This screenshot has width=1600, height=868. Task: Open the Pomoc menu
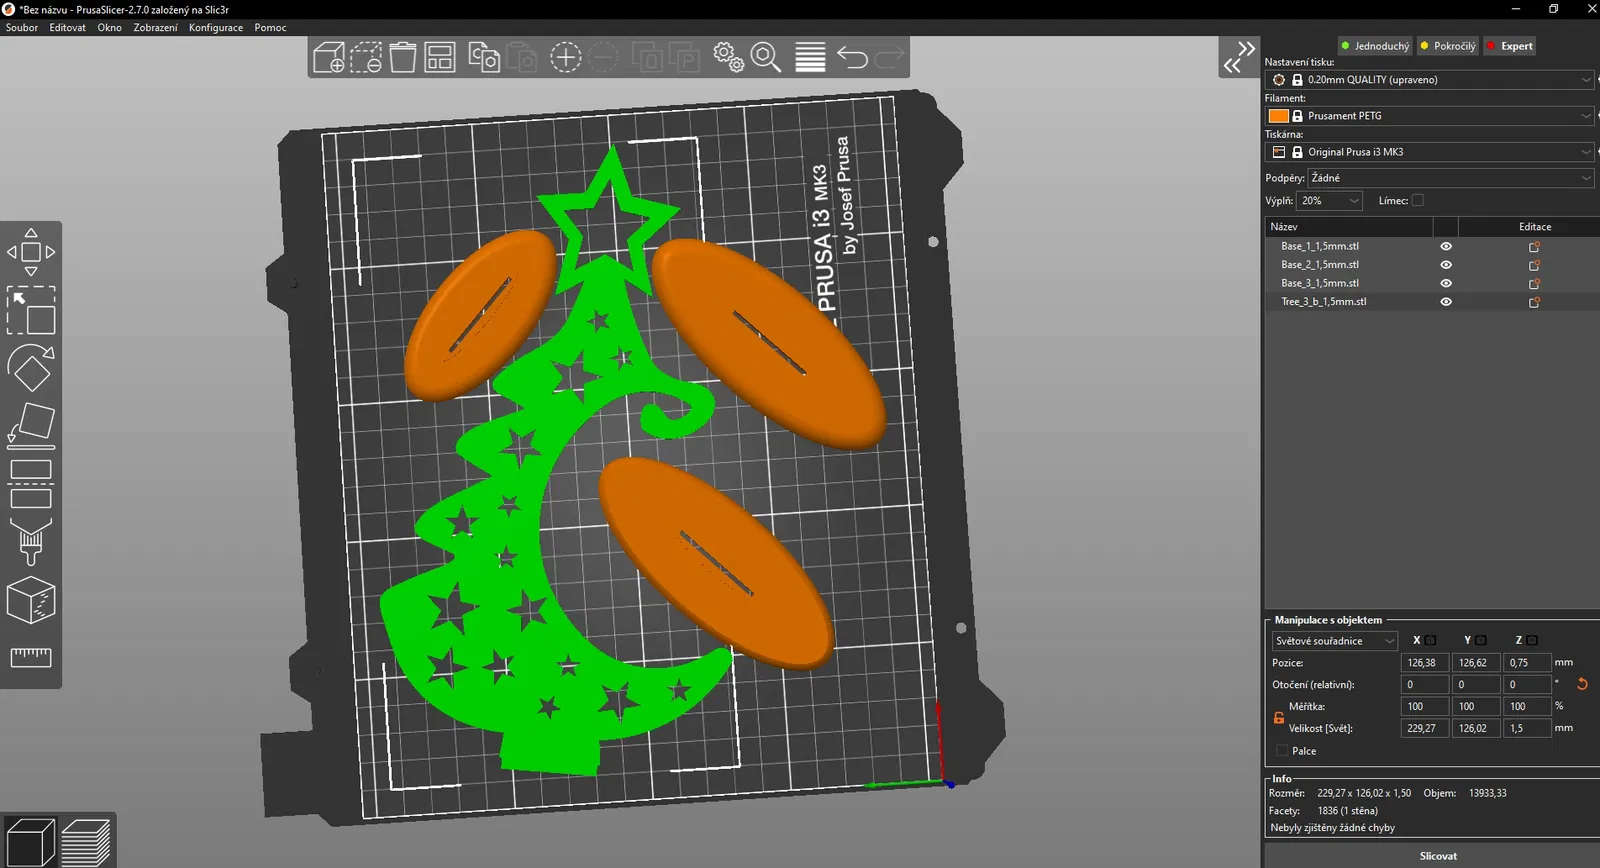click(270, 28)
